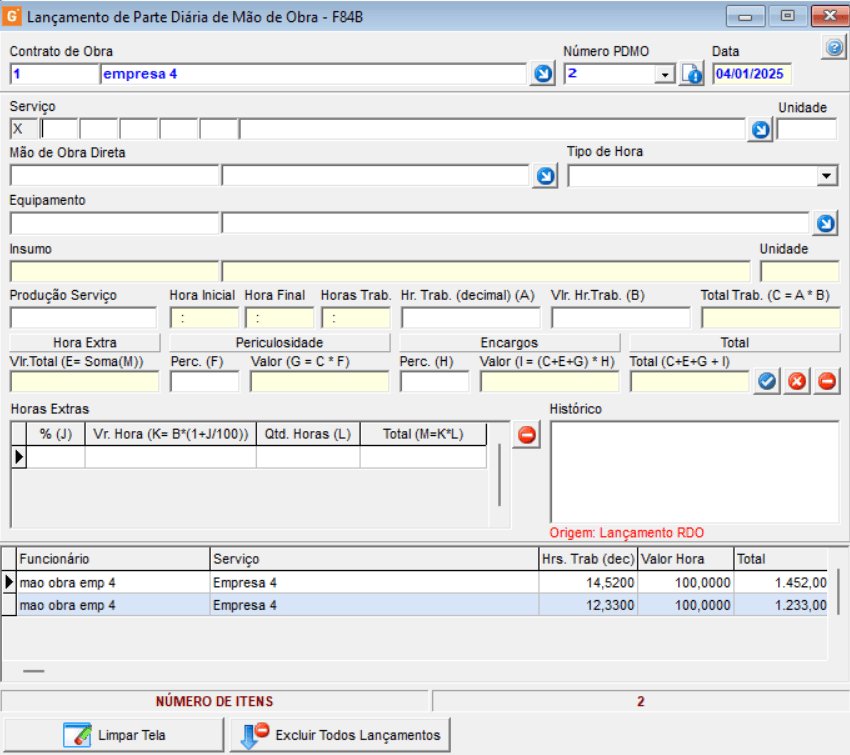Click the Total cell 1.452,00
850x755 pixels.
pos(781,583)
